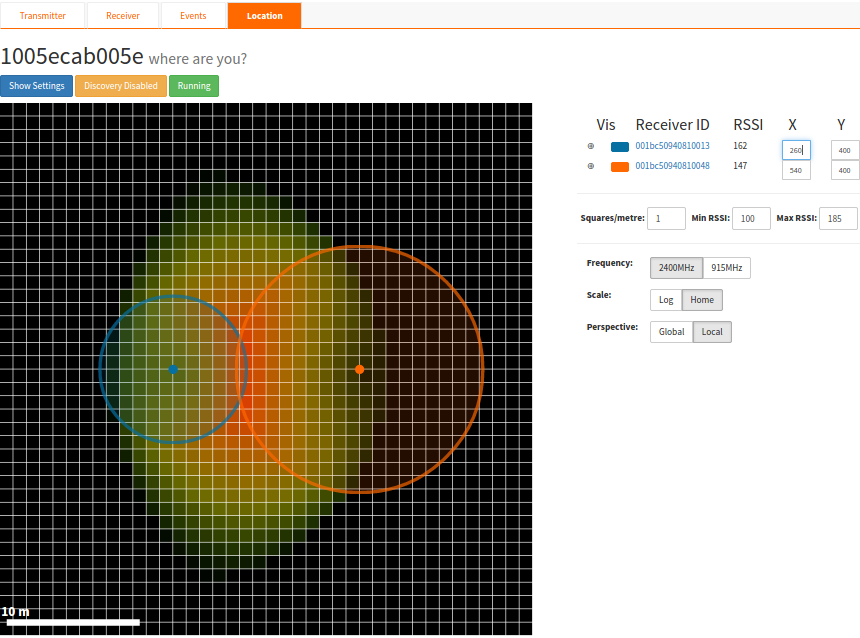The width and height of the screenshot is (860, 638).
Task: Toggle visibility icon for receiver 001bc50940810013
Action: pyautogui.click(x=591, y=146)
